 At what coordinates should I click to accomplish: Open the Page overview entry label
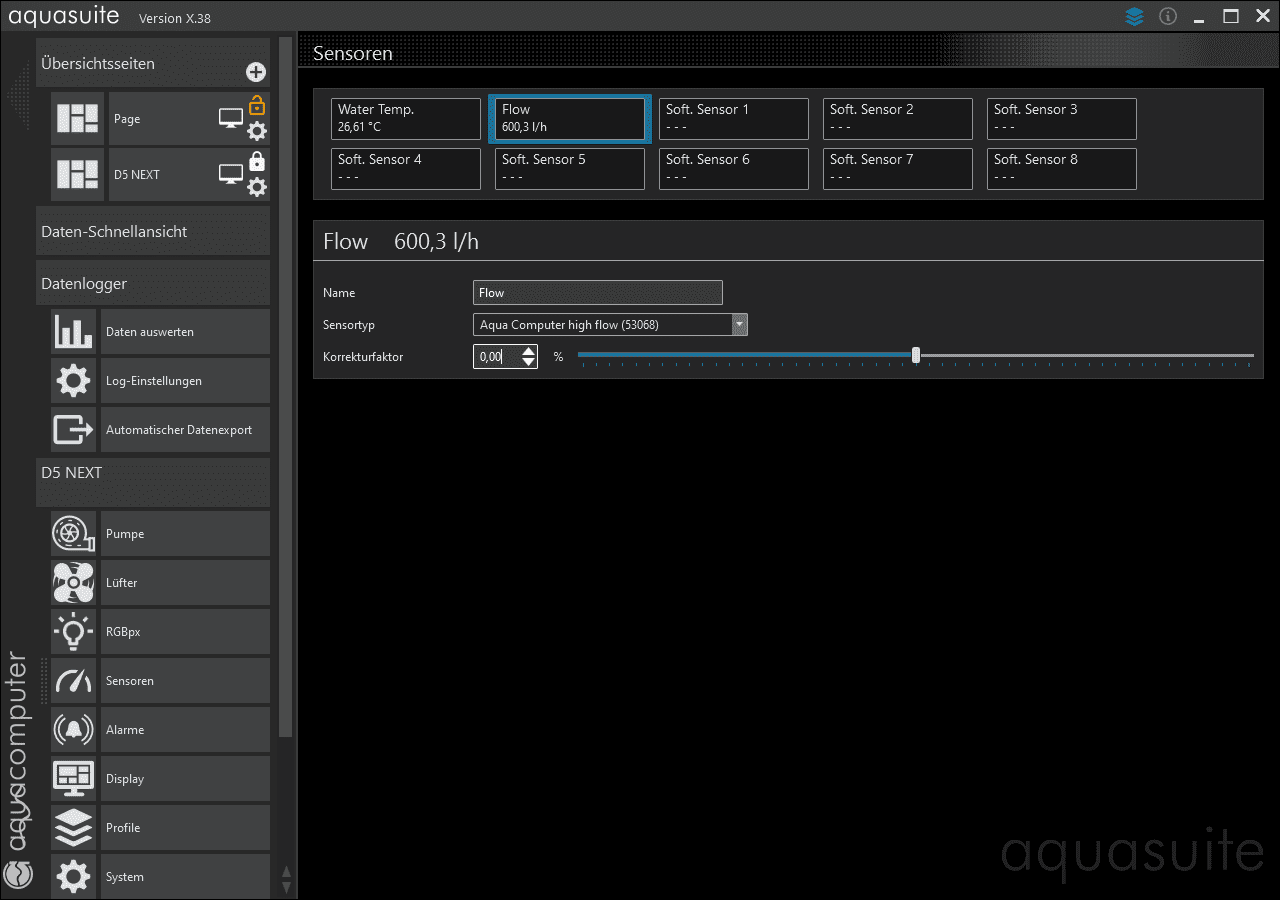click(x=127, y=119)
